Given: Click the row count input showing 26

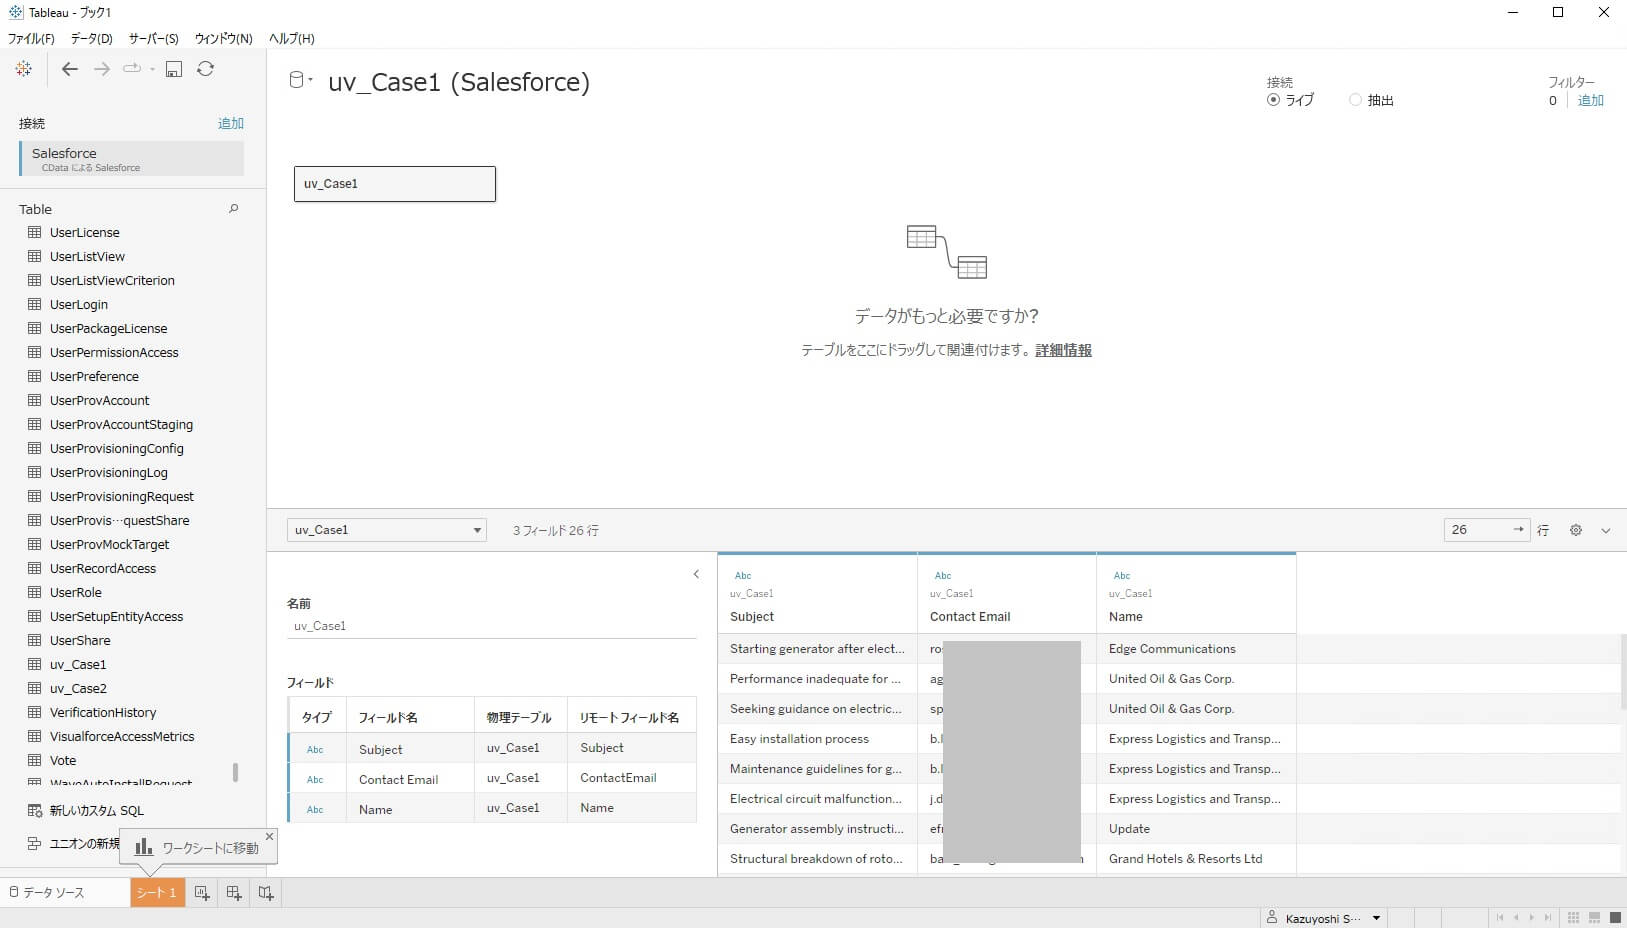Looking at the screenshot, I should [1480, 530].
